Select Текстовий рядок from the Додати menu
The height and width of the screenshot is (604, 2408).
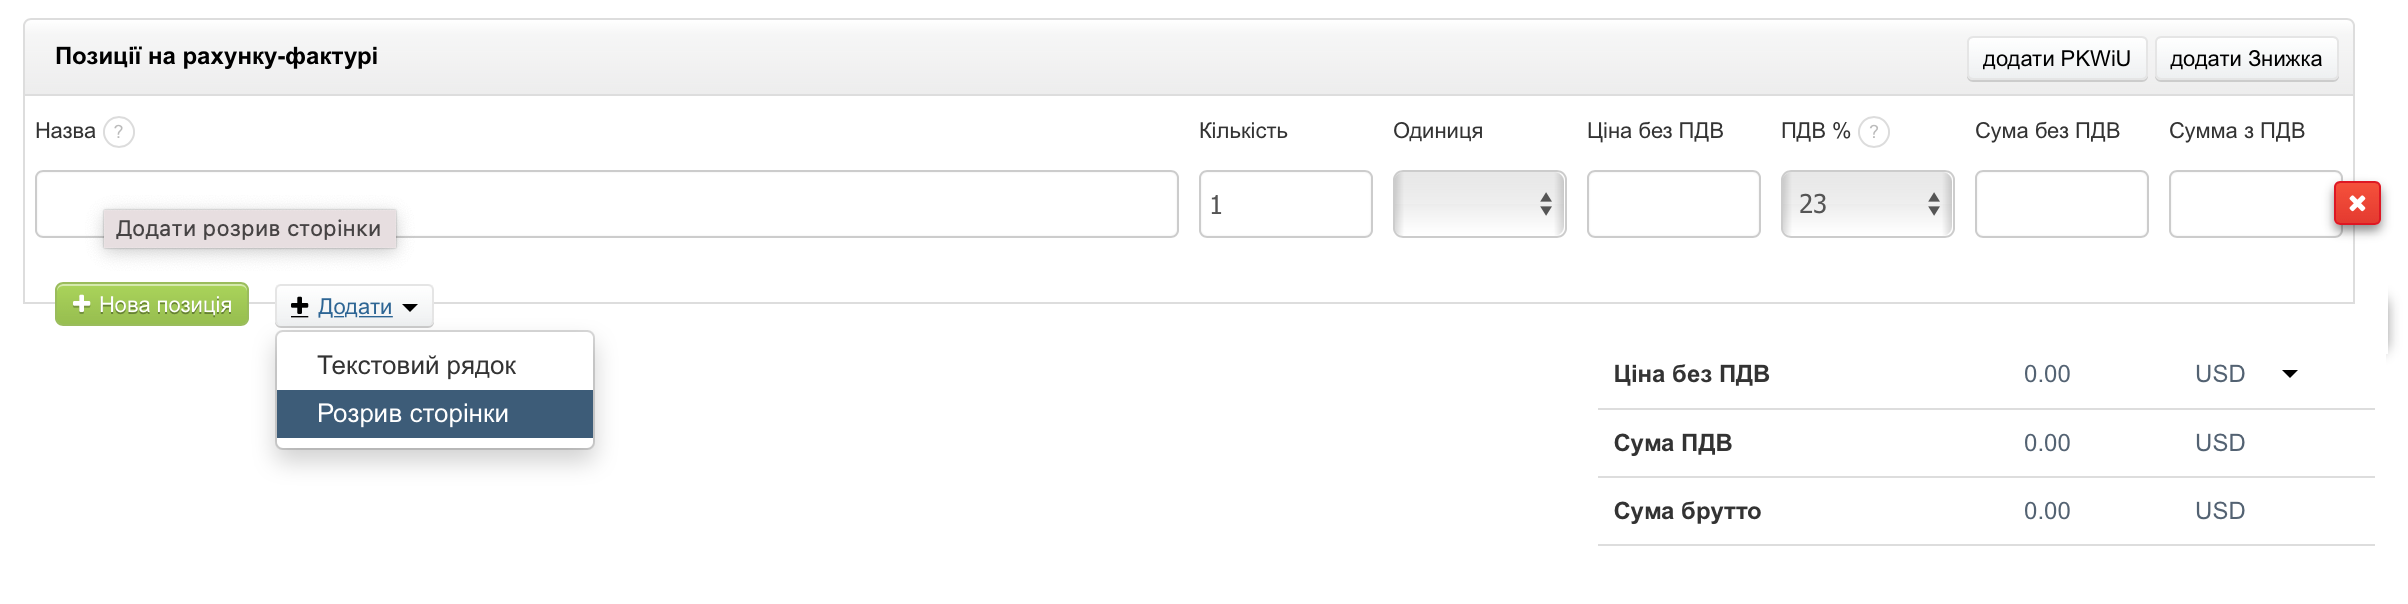(x=417, y=365)
